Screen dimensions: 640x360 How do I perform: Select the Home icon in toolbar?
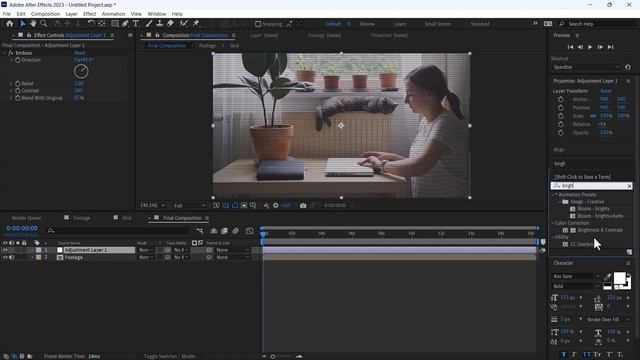tap(10, 24)
